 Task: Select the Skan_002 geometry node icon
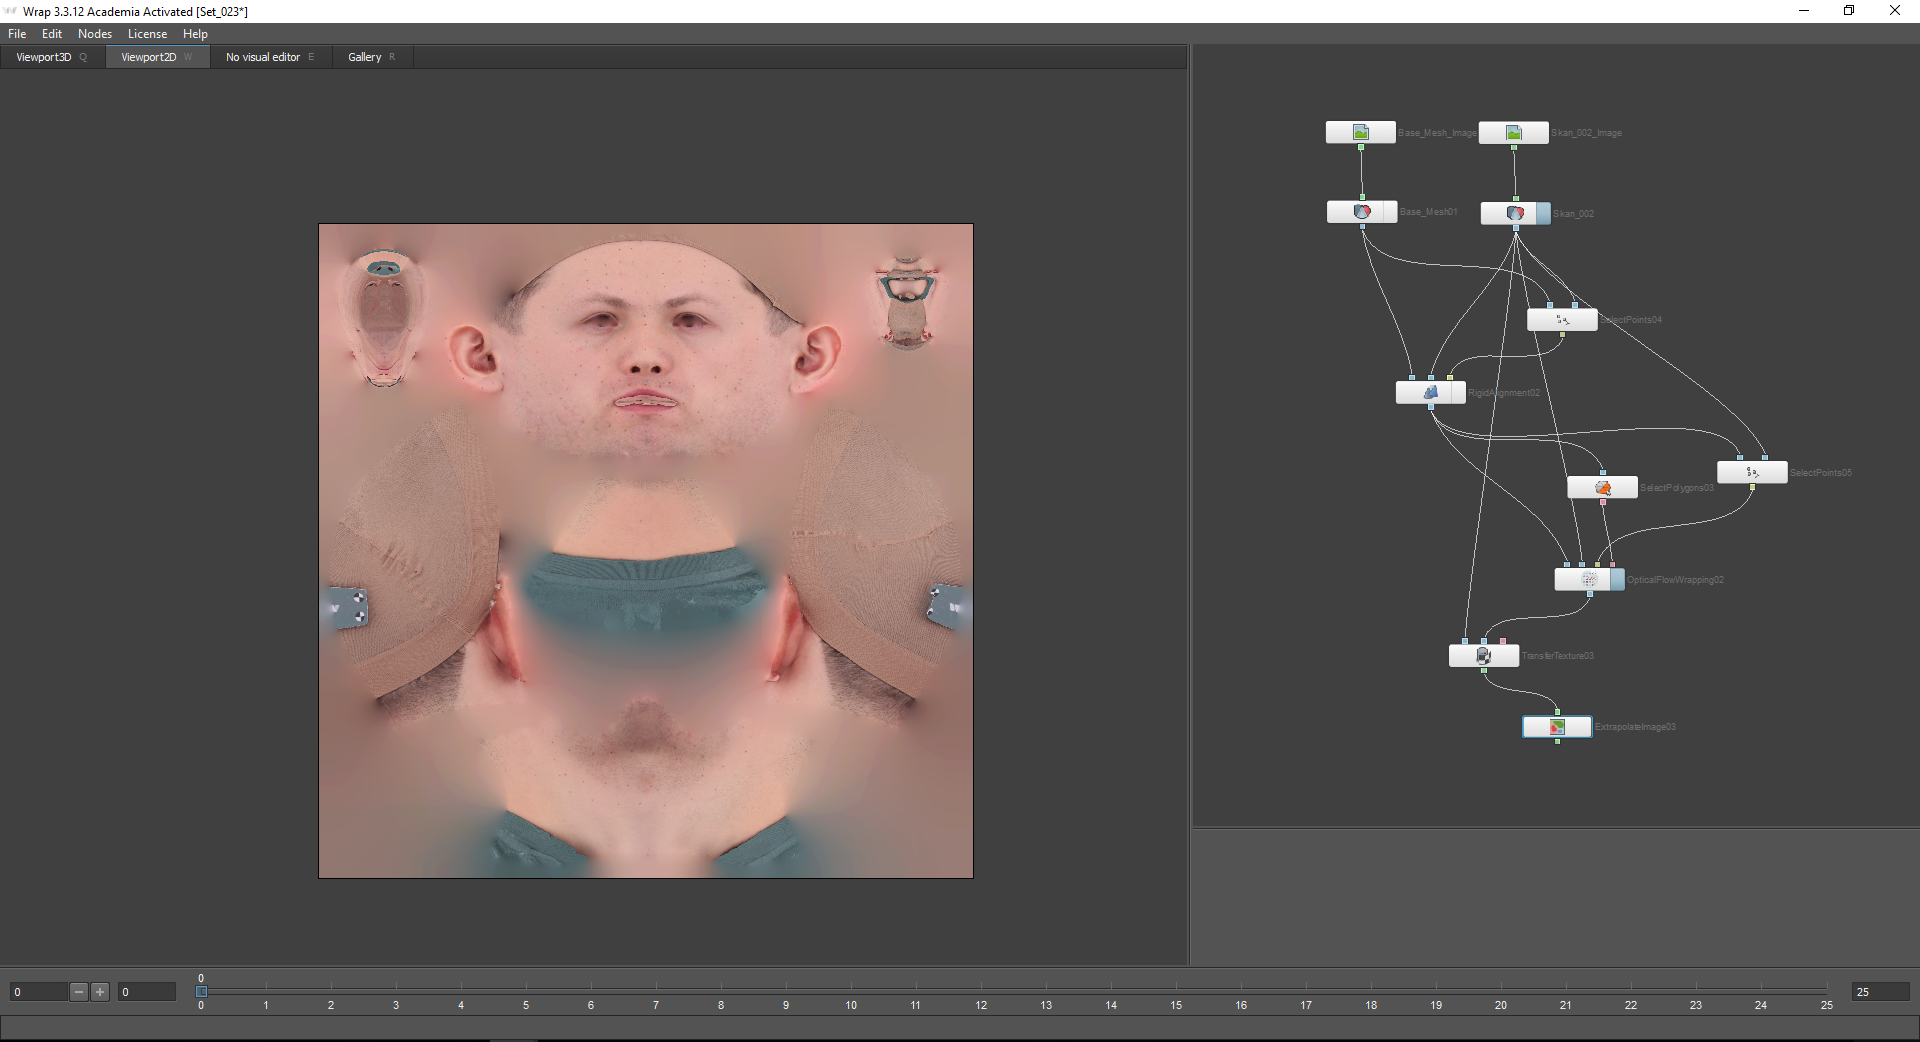tap(1515, 213)
